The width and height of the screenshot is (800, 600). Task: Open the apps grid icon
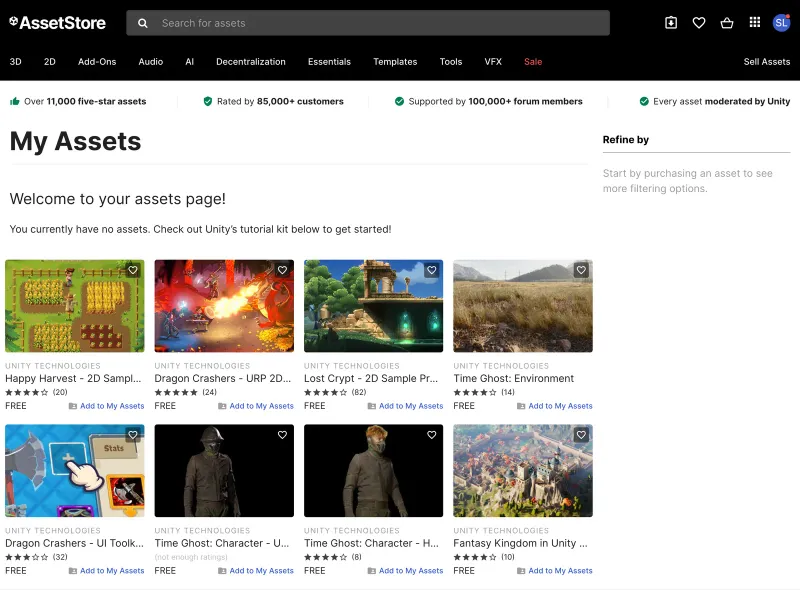[755, 22]
